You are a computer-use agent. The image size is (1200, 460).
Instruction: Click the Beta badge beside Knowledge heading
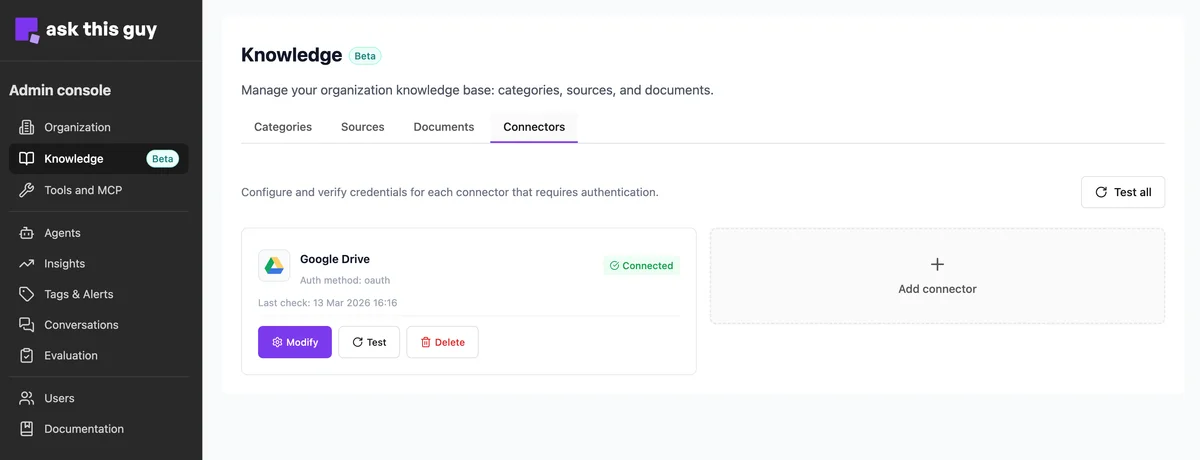pos(365,56)
